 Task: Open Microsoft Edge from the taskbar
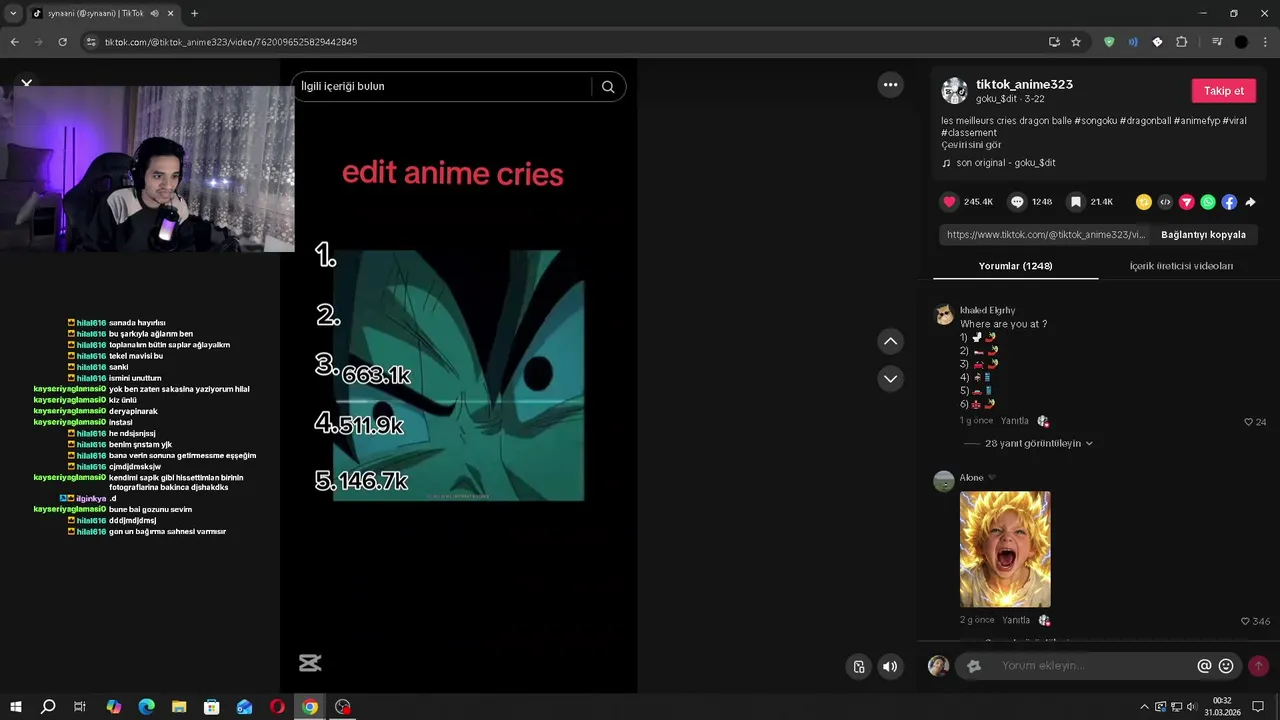(146, 707)
